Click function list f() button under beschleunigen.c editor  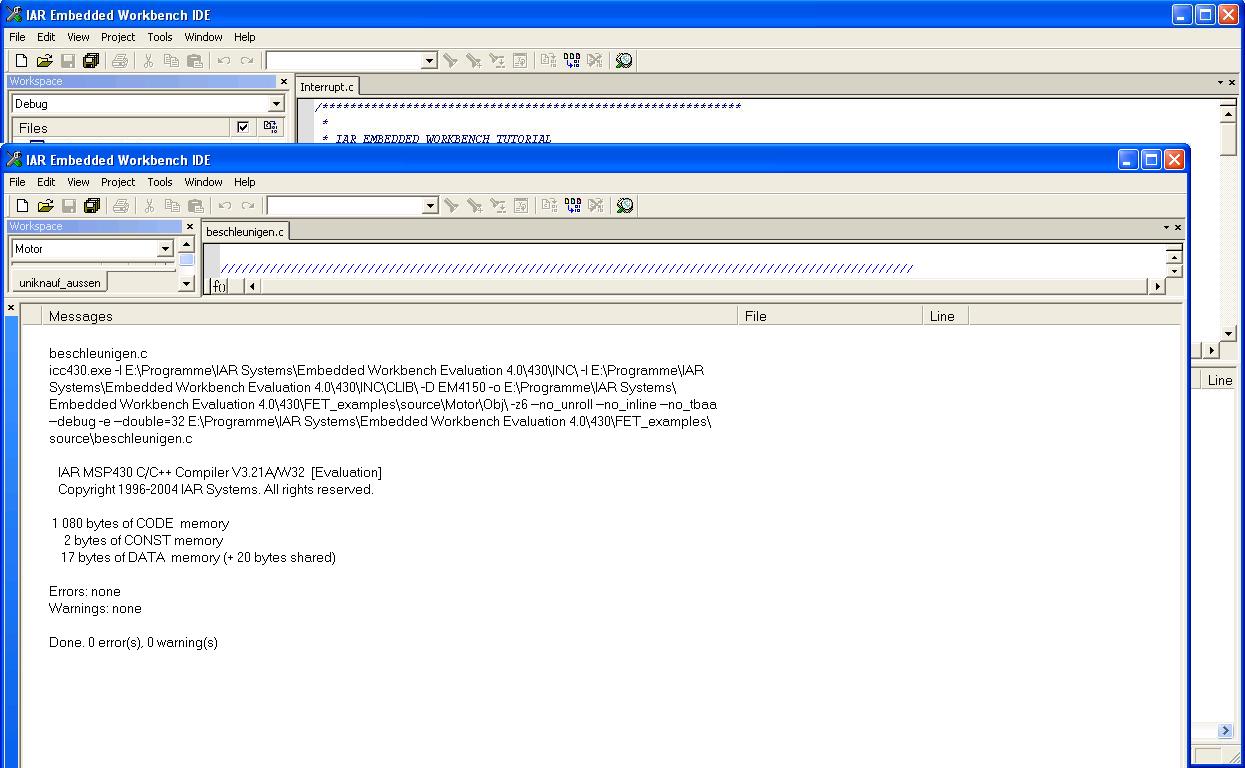(219, 286)
